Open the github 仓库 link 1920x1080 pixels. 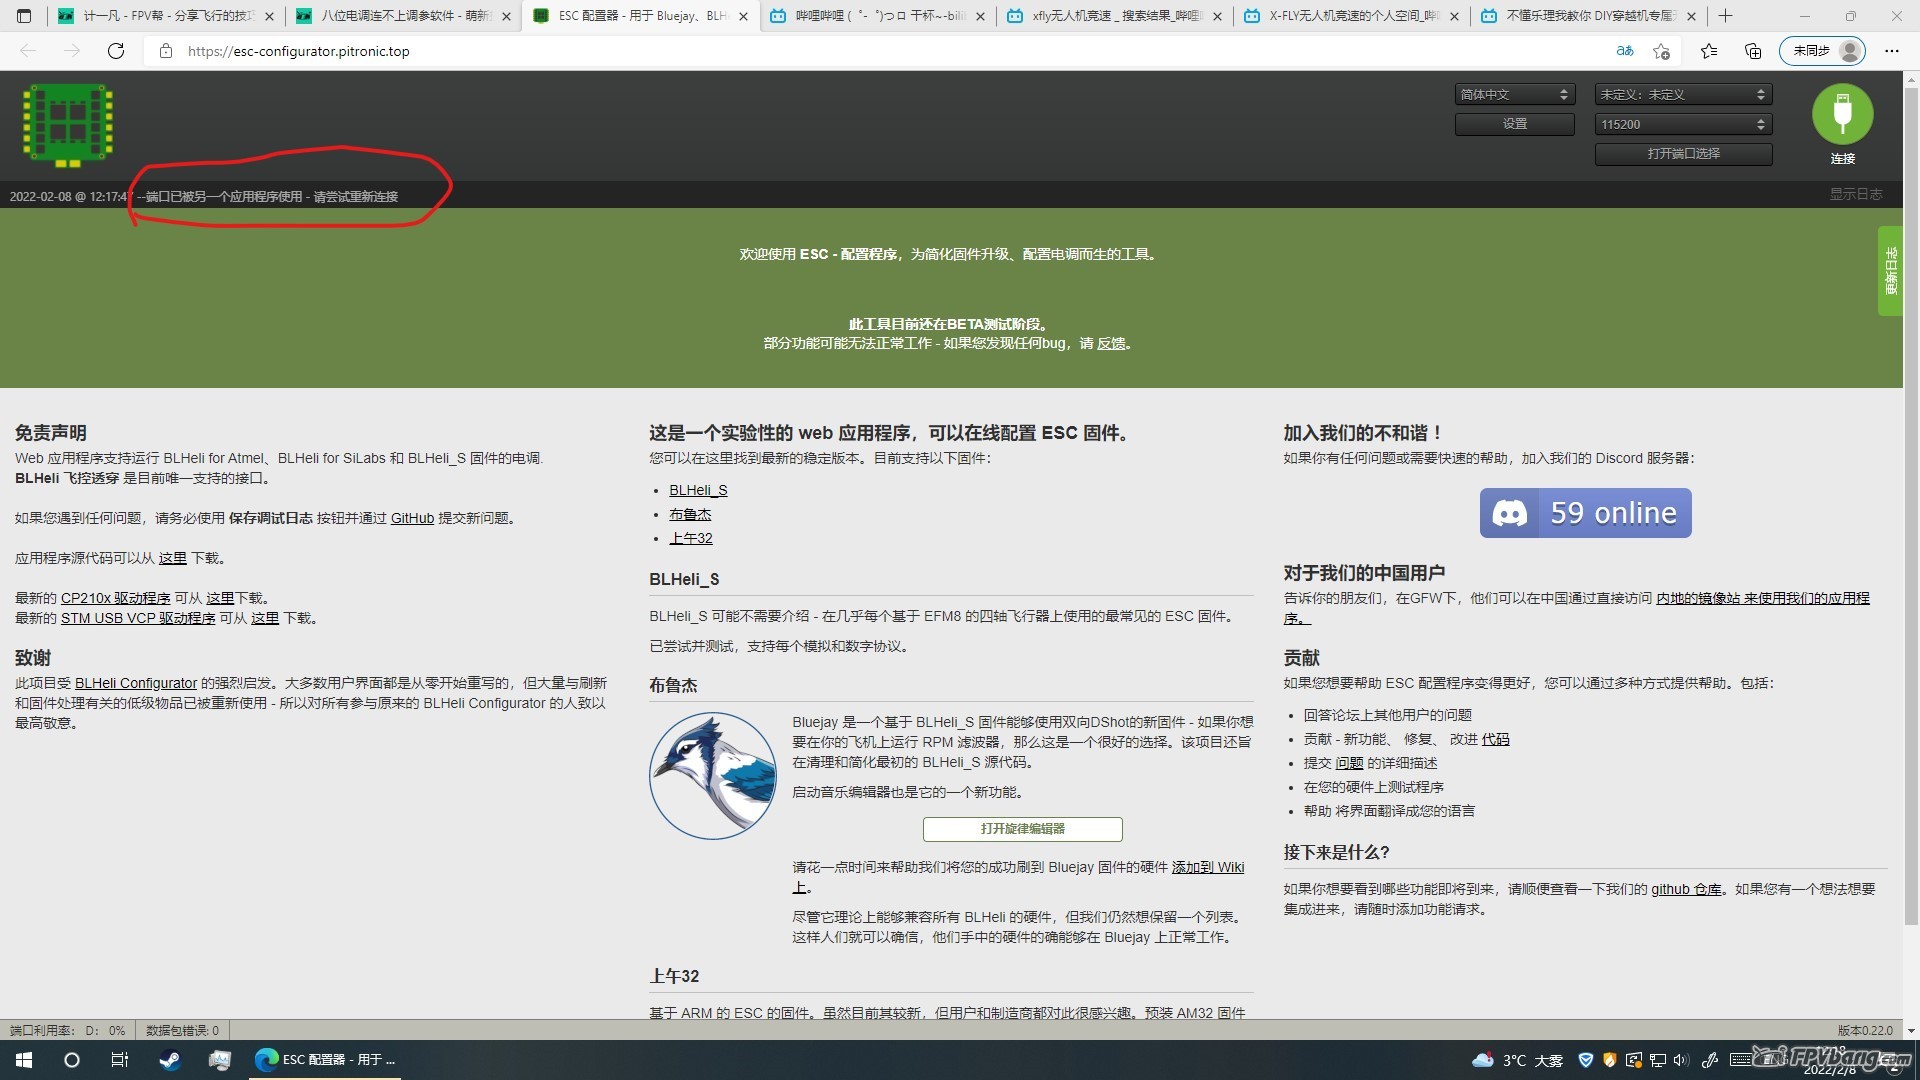1686,889
